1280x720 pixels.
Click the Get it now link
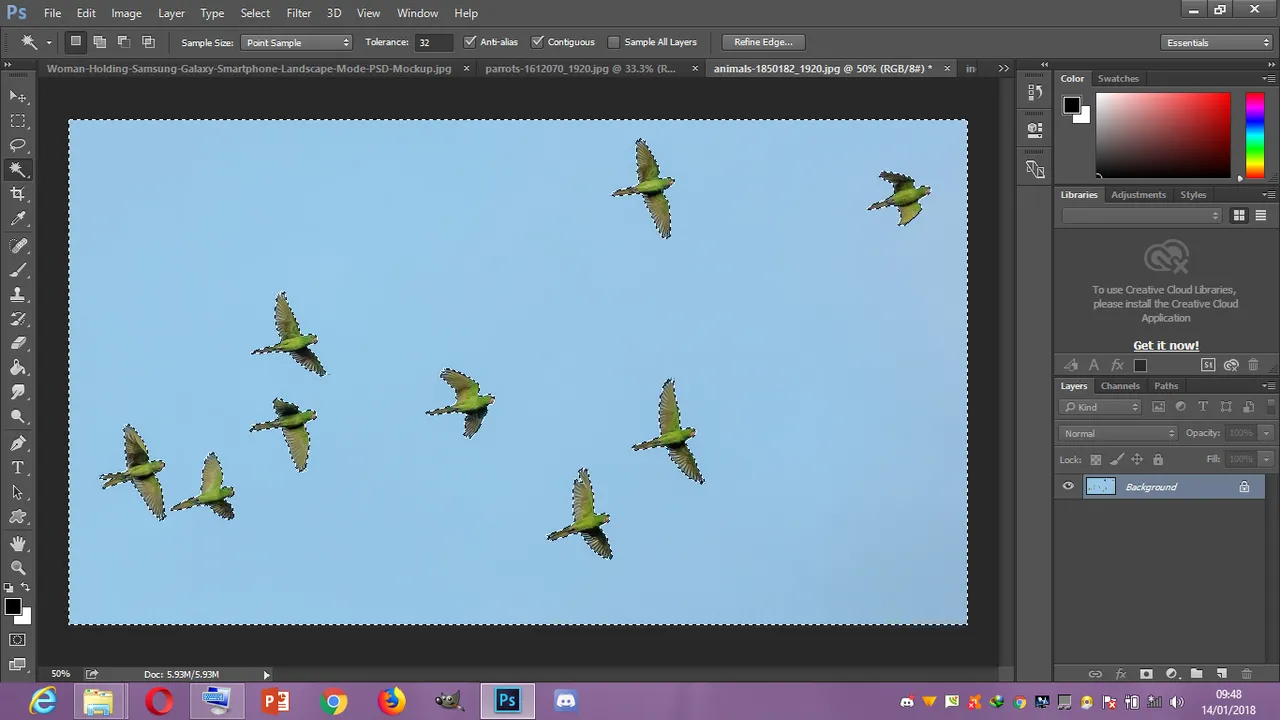point(1166,345)
